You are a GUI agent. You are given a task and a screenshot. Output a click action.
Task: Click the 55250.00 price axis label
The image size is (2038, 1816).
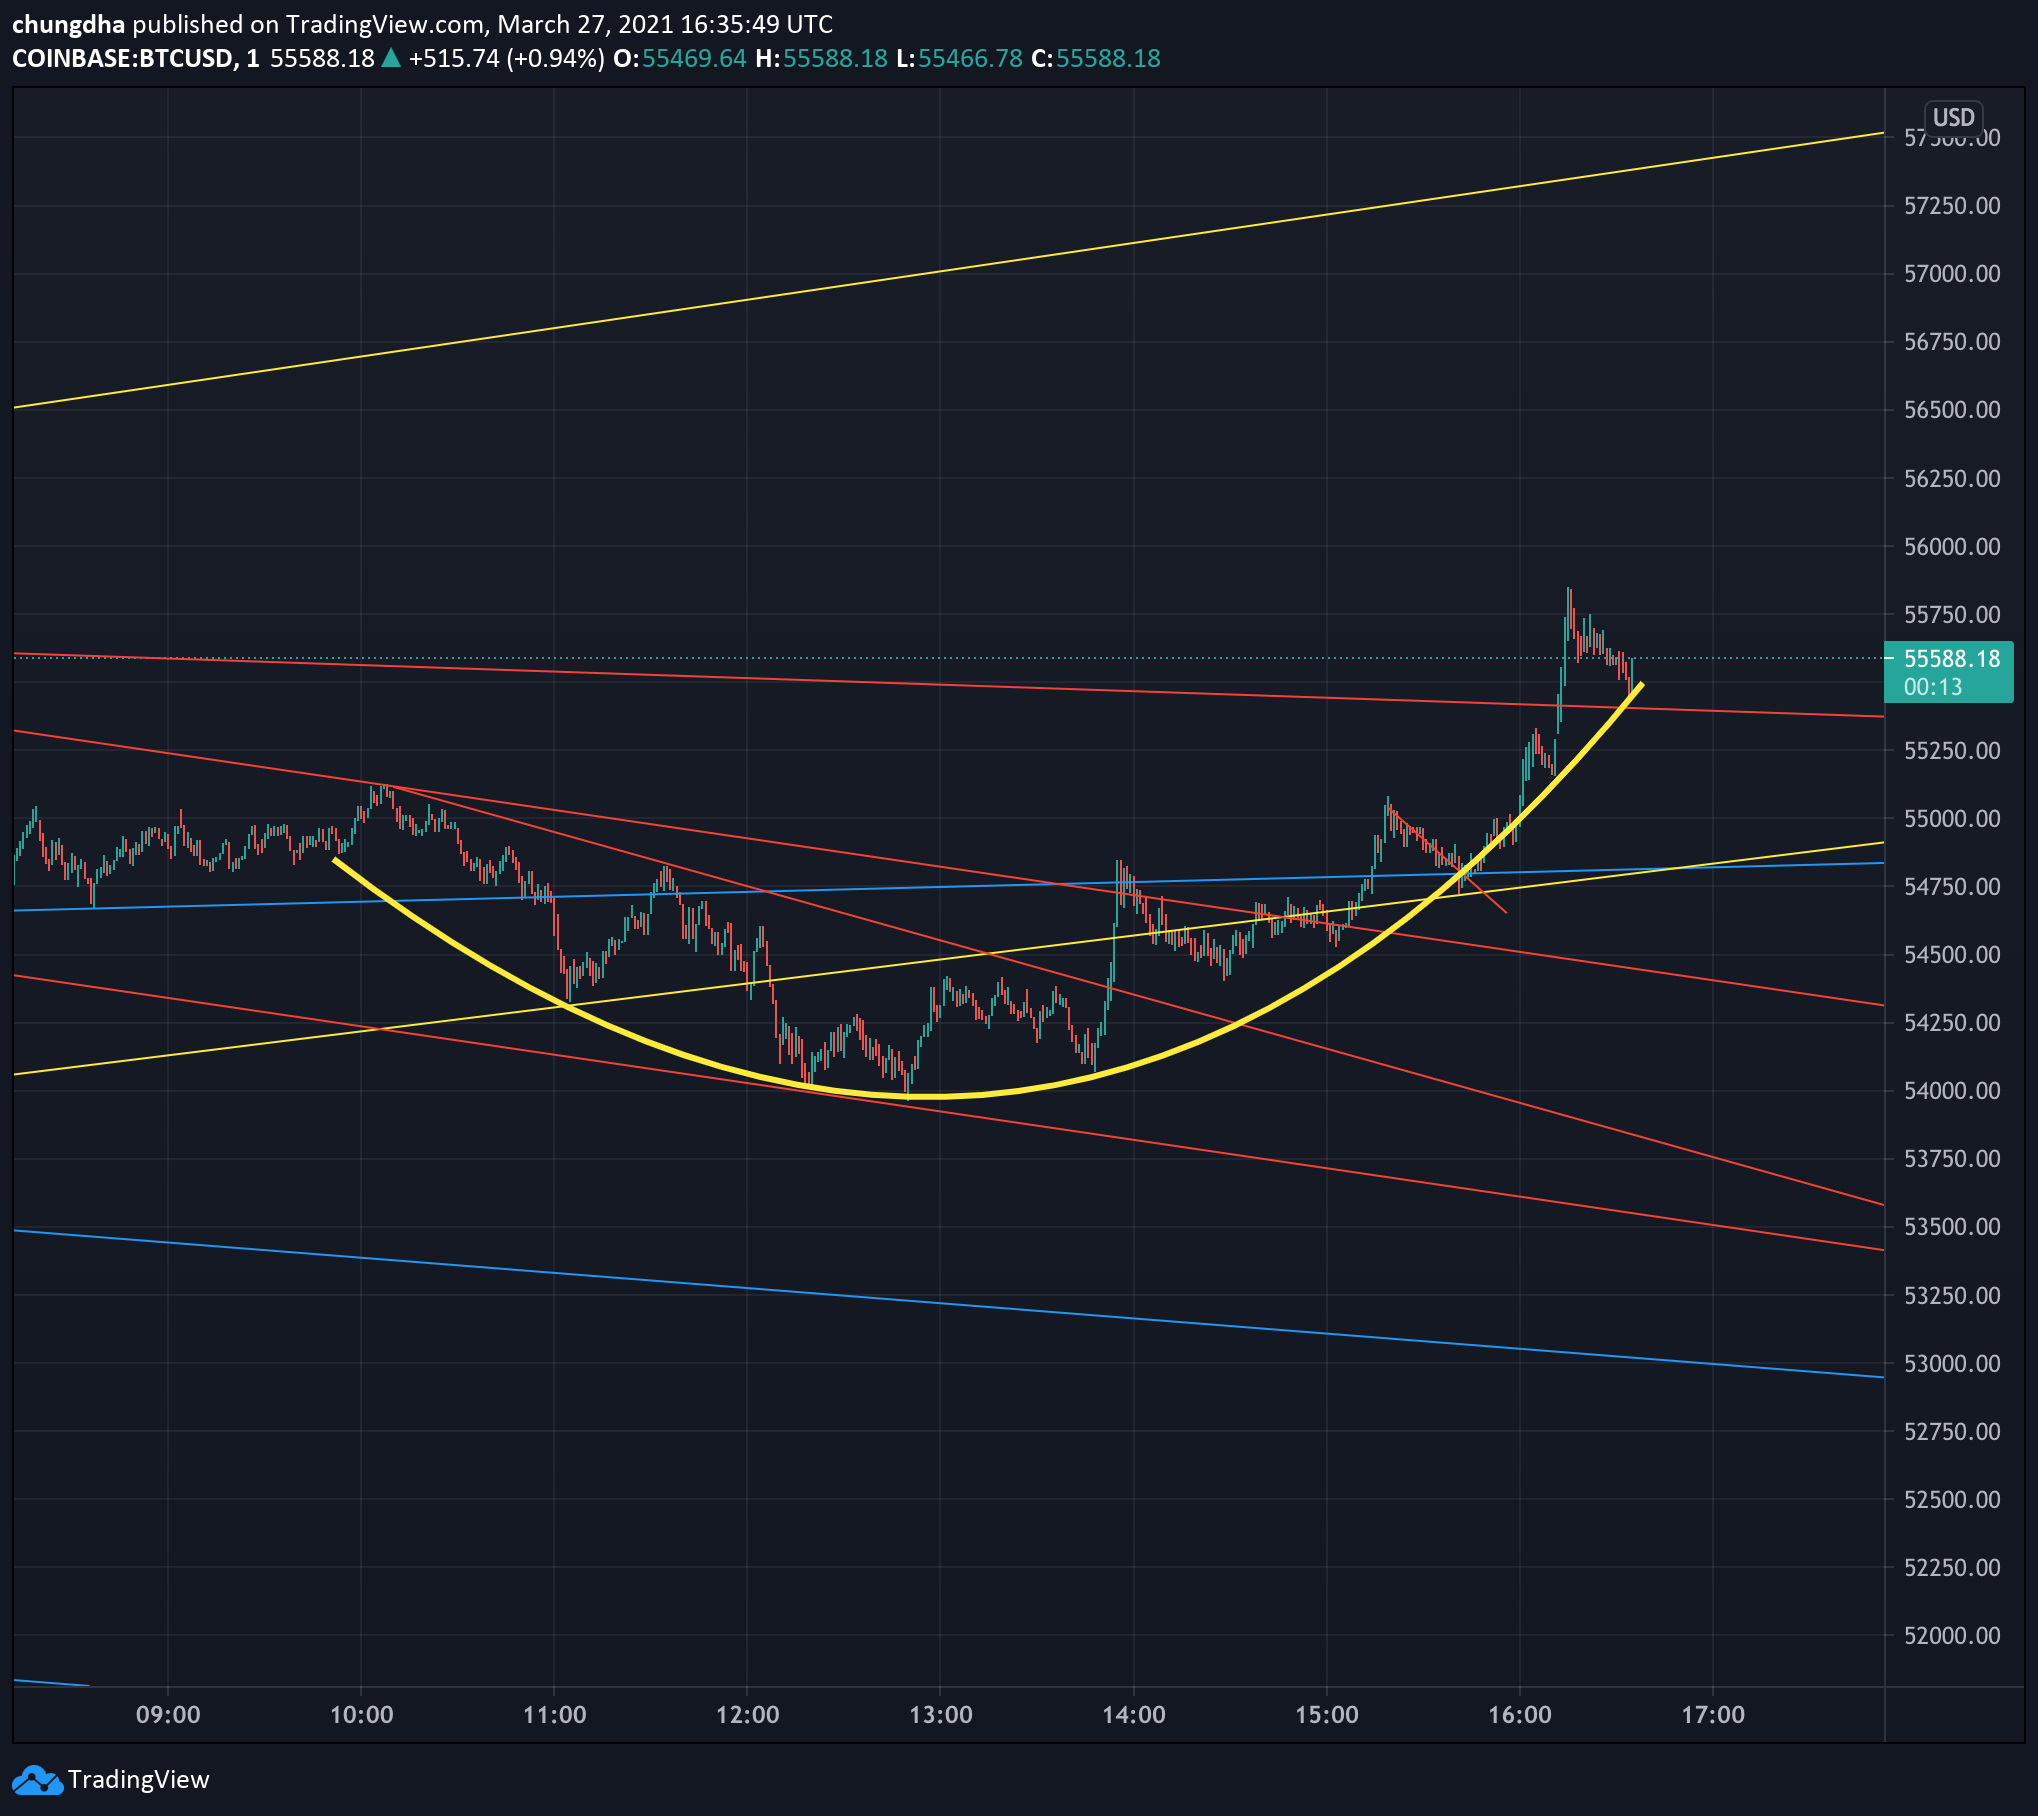(x=1951, y=751)
